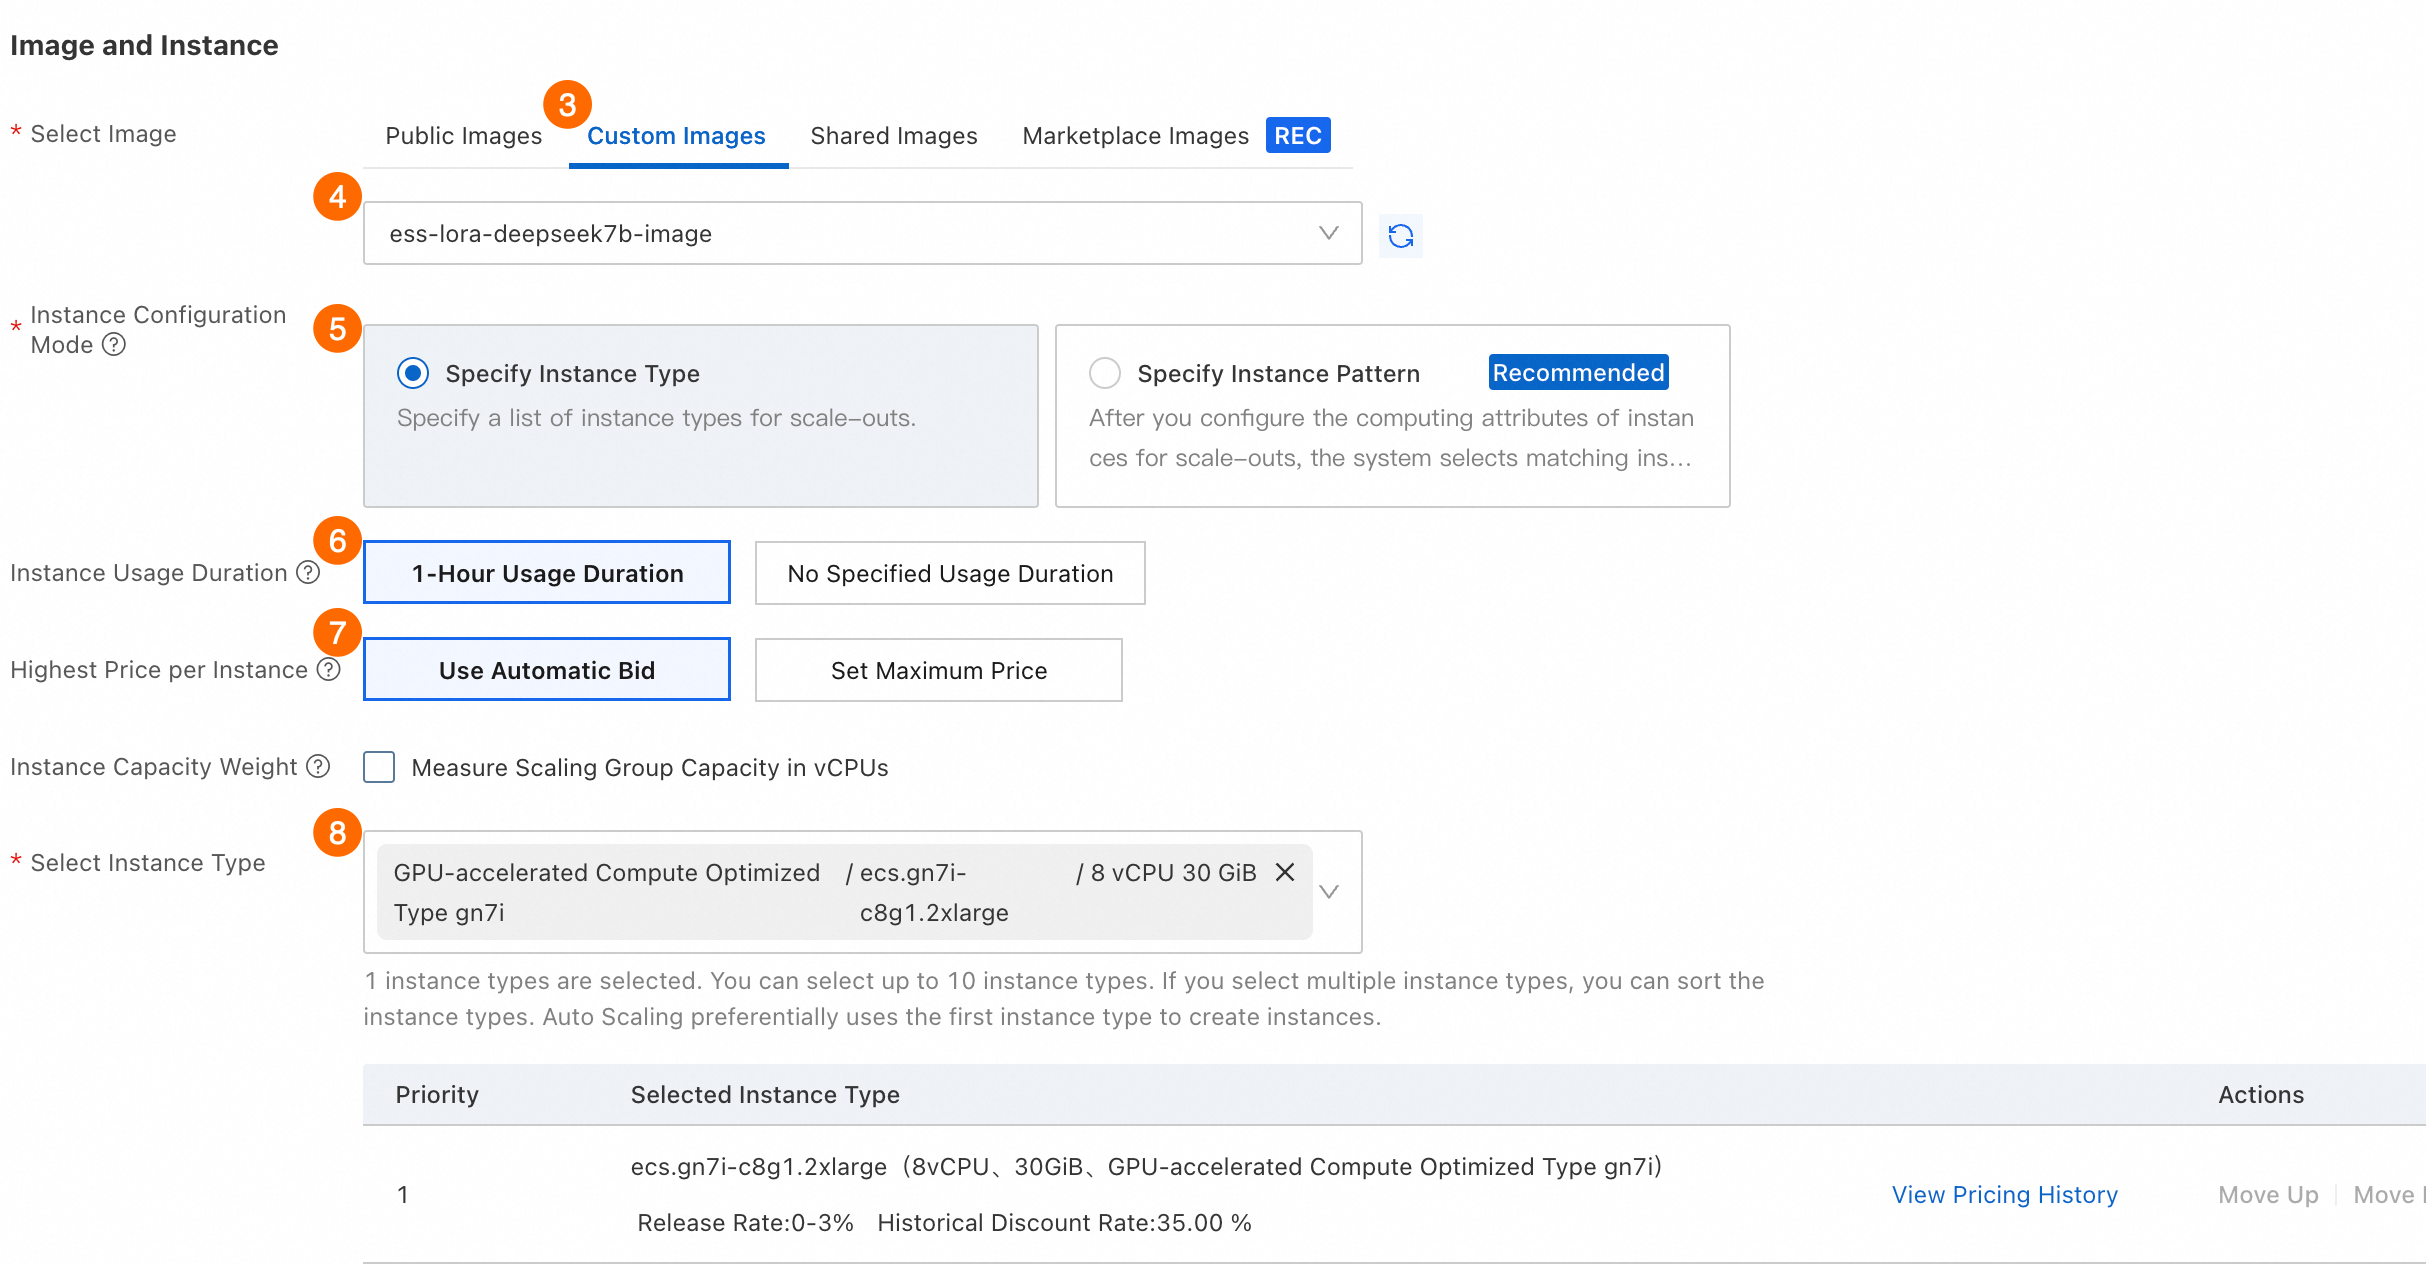This screenshot has height=1264, width=2426.
Task: Click the refresh icon beside image dropdown
Action: click(x=1400, y=236)
